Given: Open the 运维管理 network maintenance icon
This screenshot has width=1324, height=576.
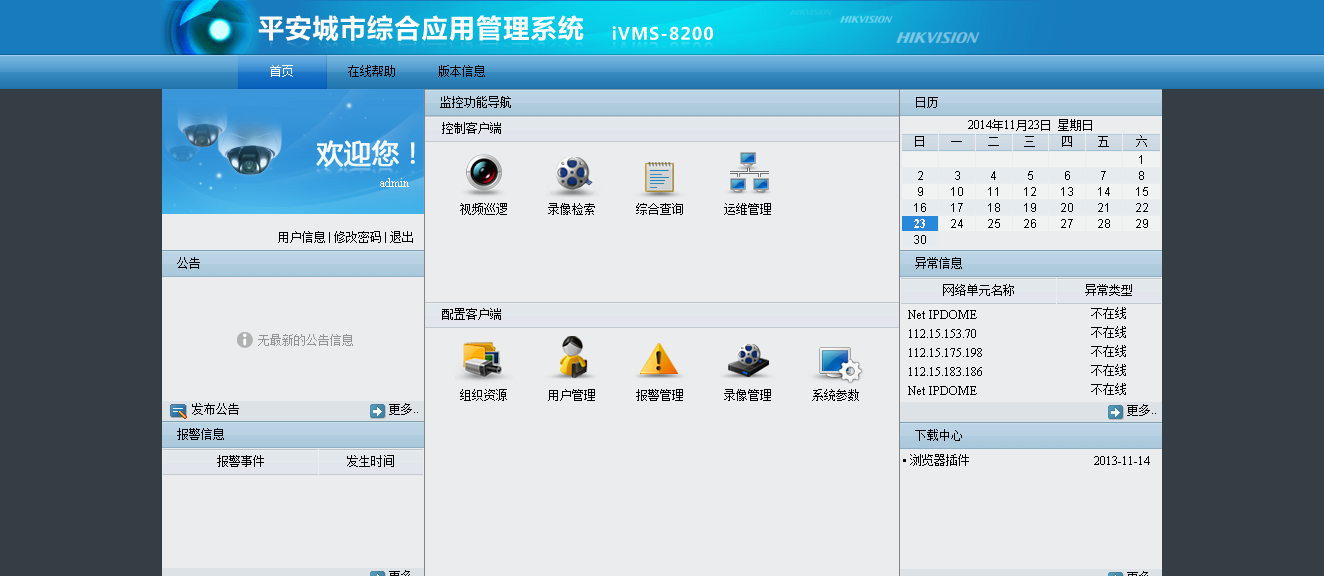Looking at the screenshot, I should click(x=748, y=173).
